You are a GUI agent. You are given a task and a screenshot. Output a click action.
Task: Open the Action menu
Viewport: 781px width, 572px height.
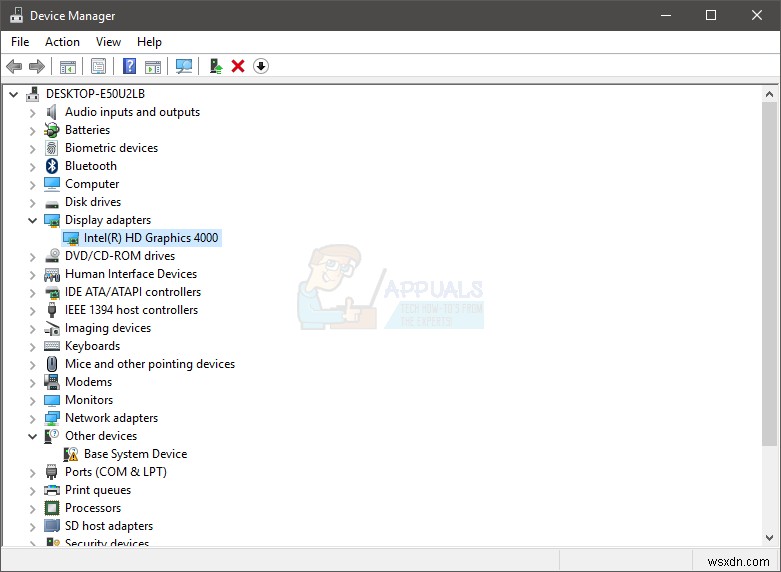pos(62,42)
